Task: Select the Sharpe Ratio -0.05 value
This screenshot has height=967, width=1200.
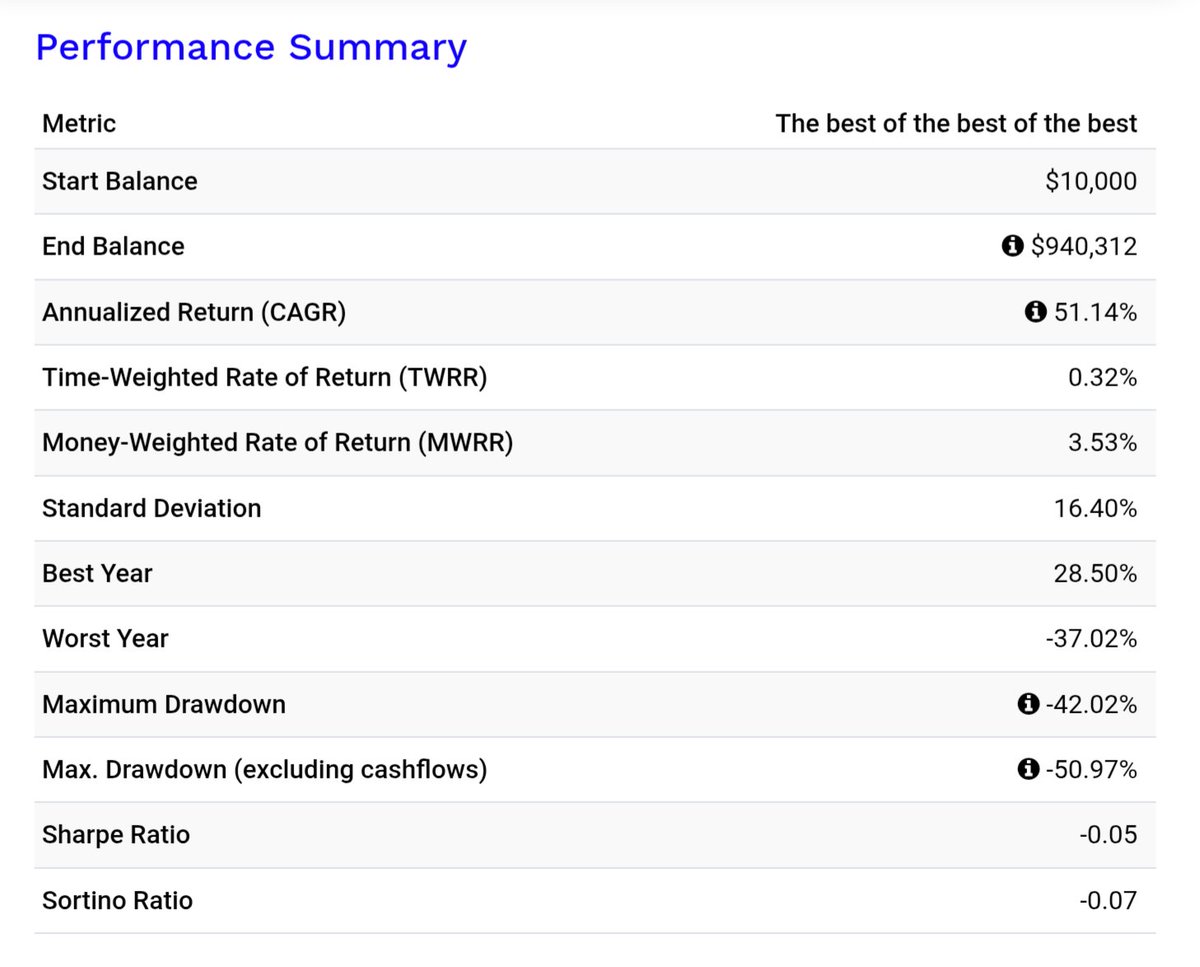Action: 1108,834
